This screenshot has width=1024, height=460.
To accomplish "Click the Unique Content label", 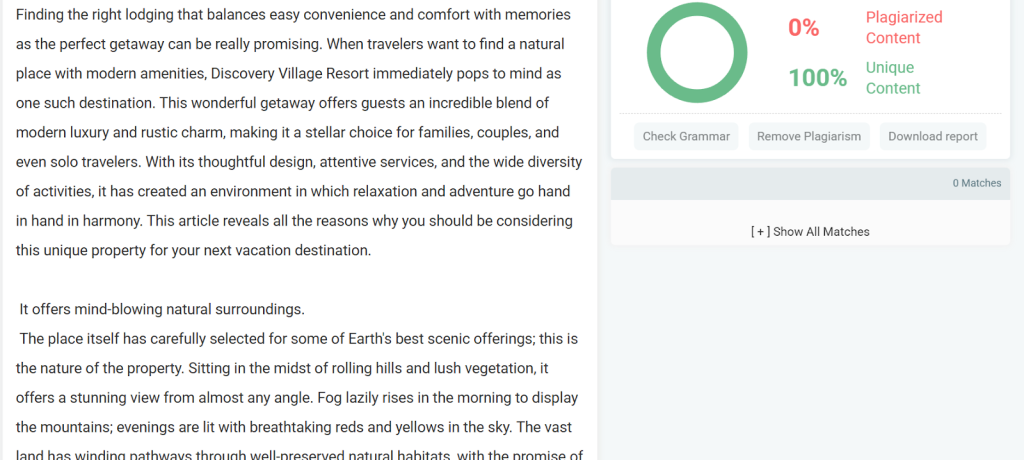I will click(x=892, y=78).
